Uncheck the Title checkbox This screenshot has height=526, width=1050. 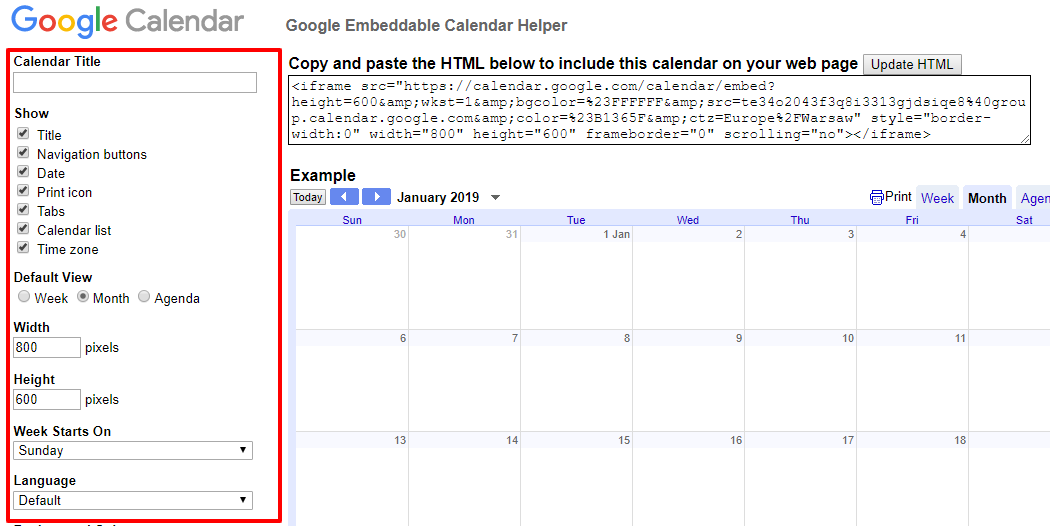[x=23, y=134]
